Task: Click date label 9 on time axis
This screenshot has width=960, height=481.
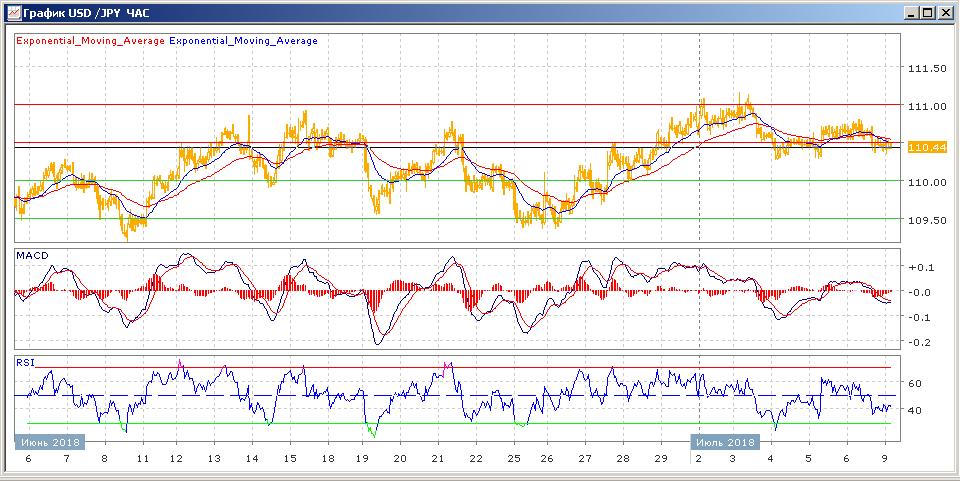Action: click(x=884, y=458)
